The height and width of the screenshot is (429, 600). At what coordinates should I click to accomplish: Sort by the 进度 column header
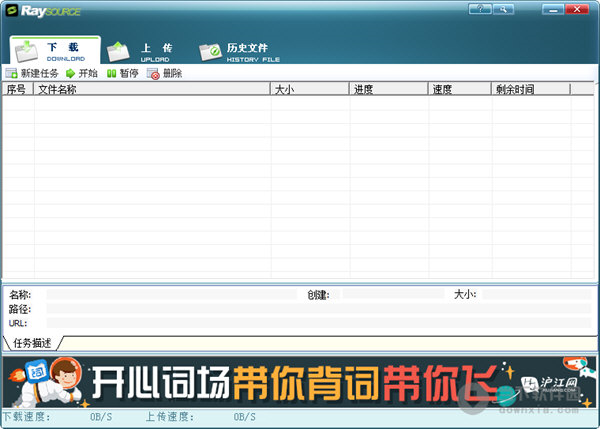coord(389,89)
